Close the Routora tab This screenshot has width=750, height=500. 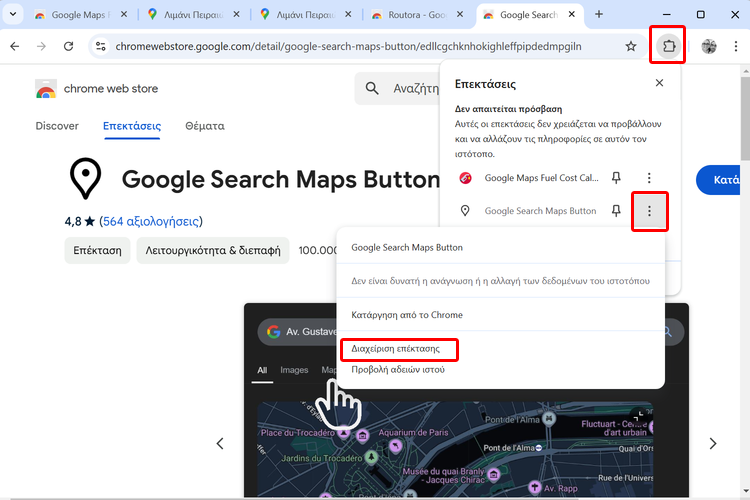click(x=460, y=14)
